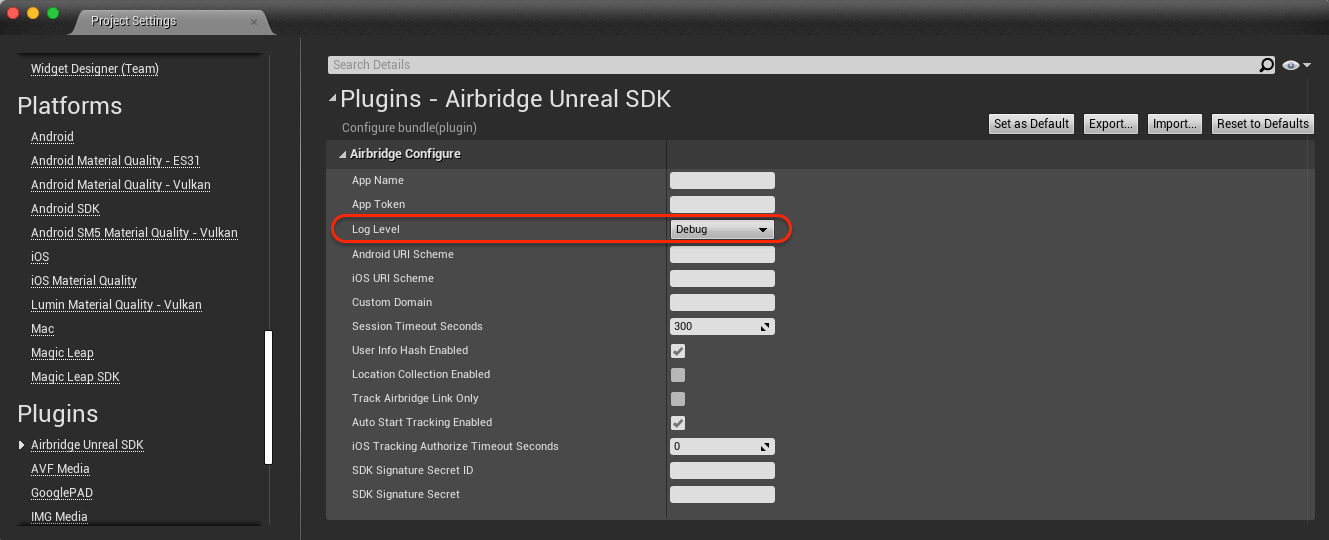Select Airbridge Unreal SDK in the sidebar
This screenshot has width=1329, height=540.
(x=87, y=445)
